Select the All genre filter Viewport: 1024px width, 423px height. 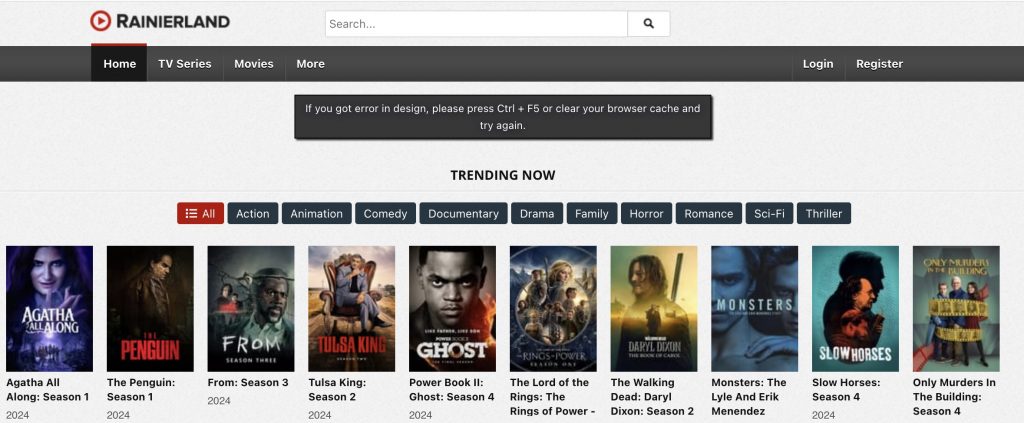click(x=200, y=214)
